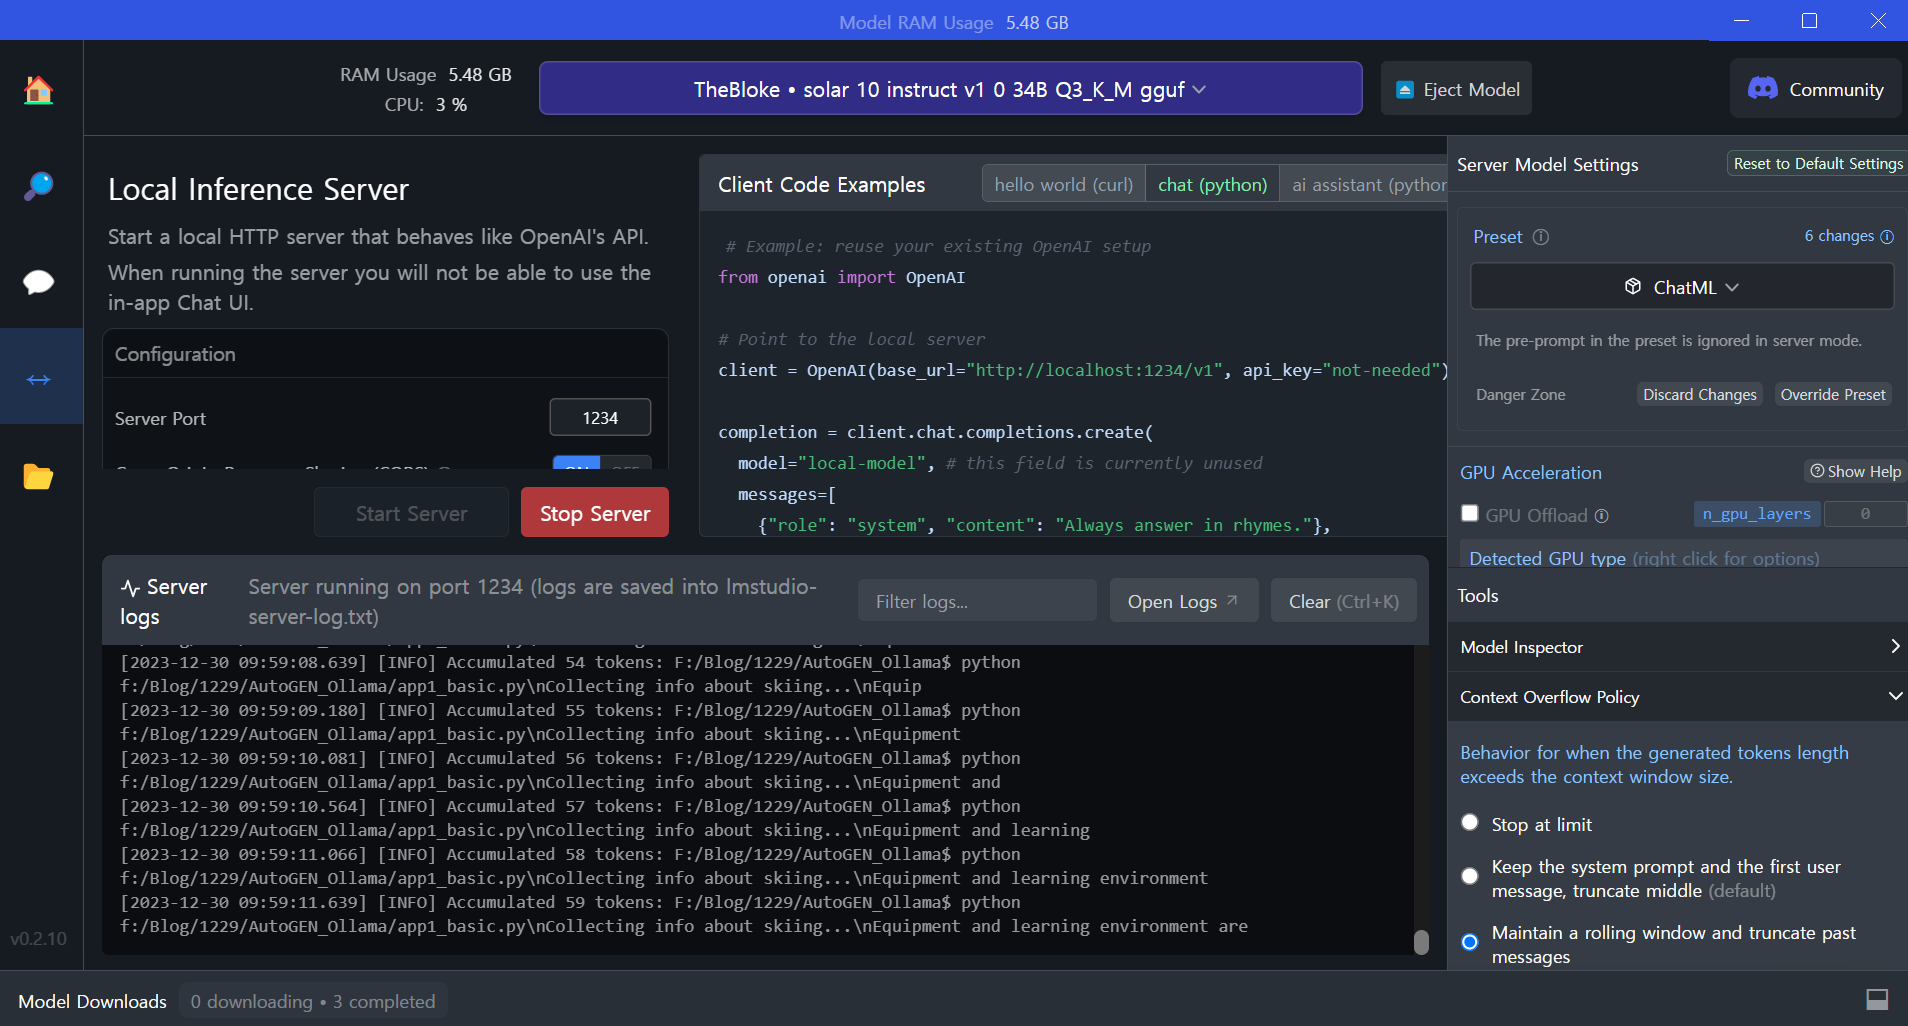Click the GPU Acceleration heading
The image size is (1908, 1026).
1530,473
